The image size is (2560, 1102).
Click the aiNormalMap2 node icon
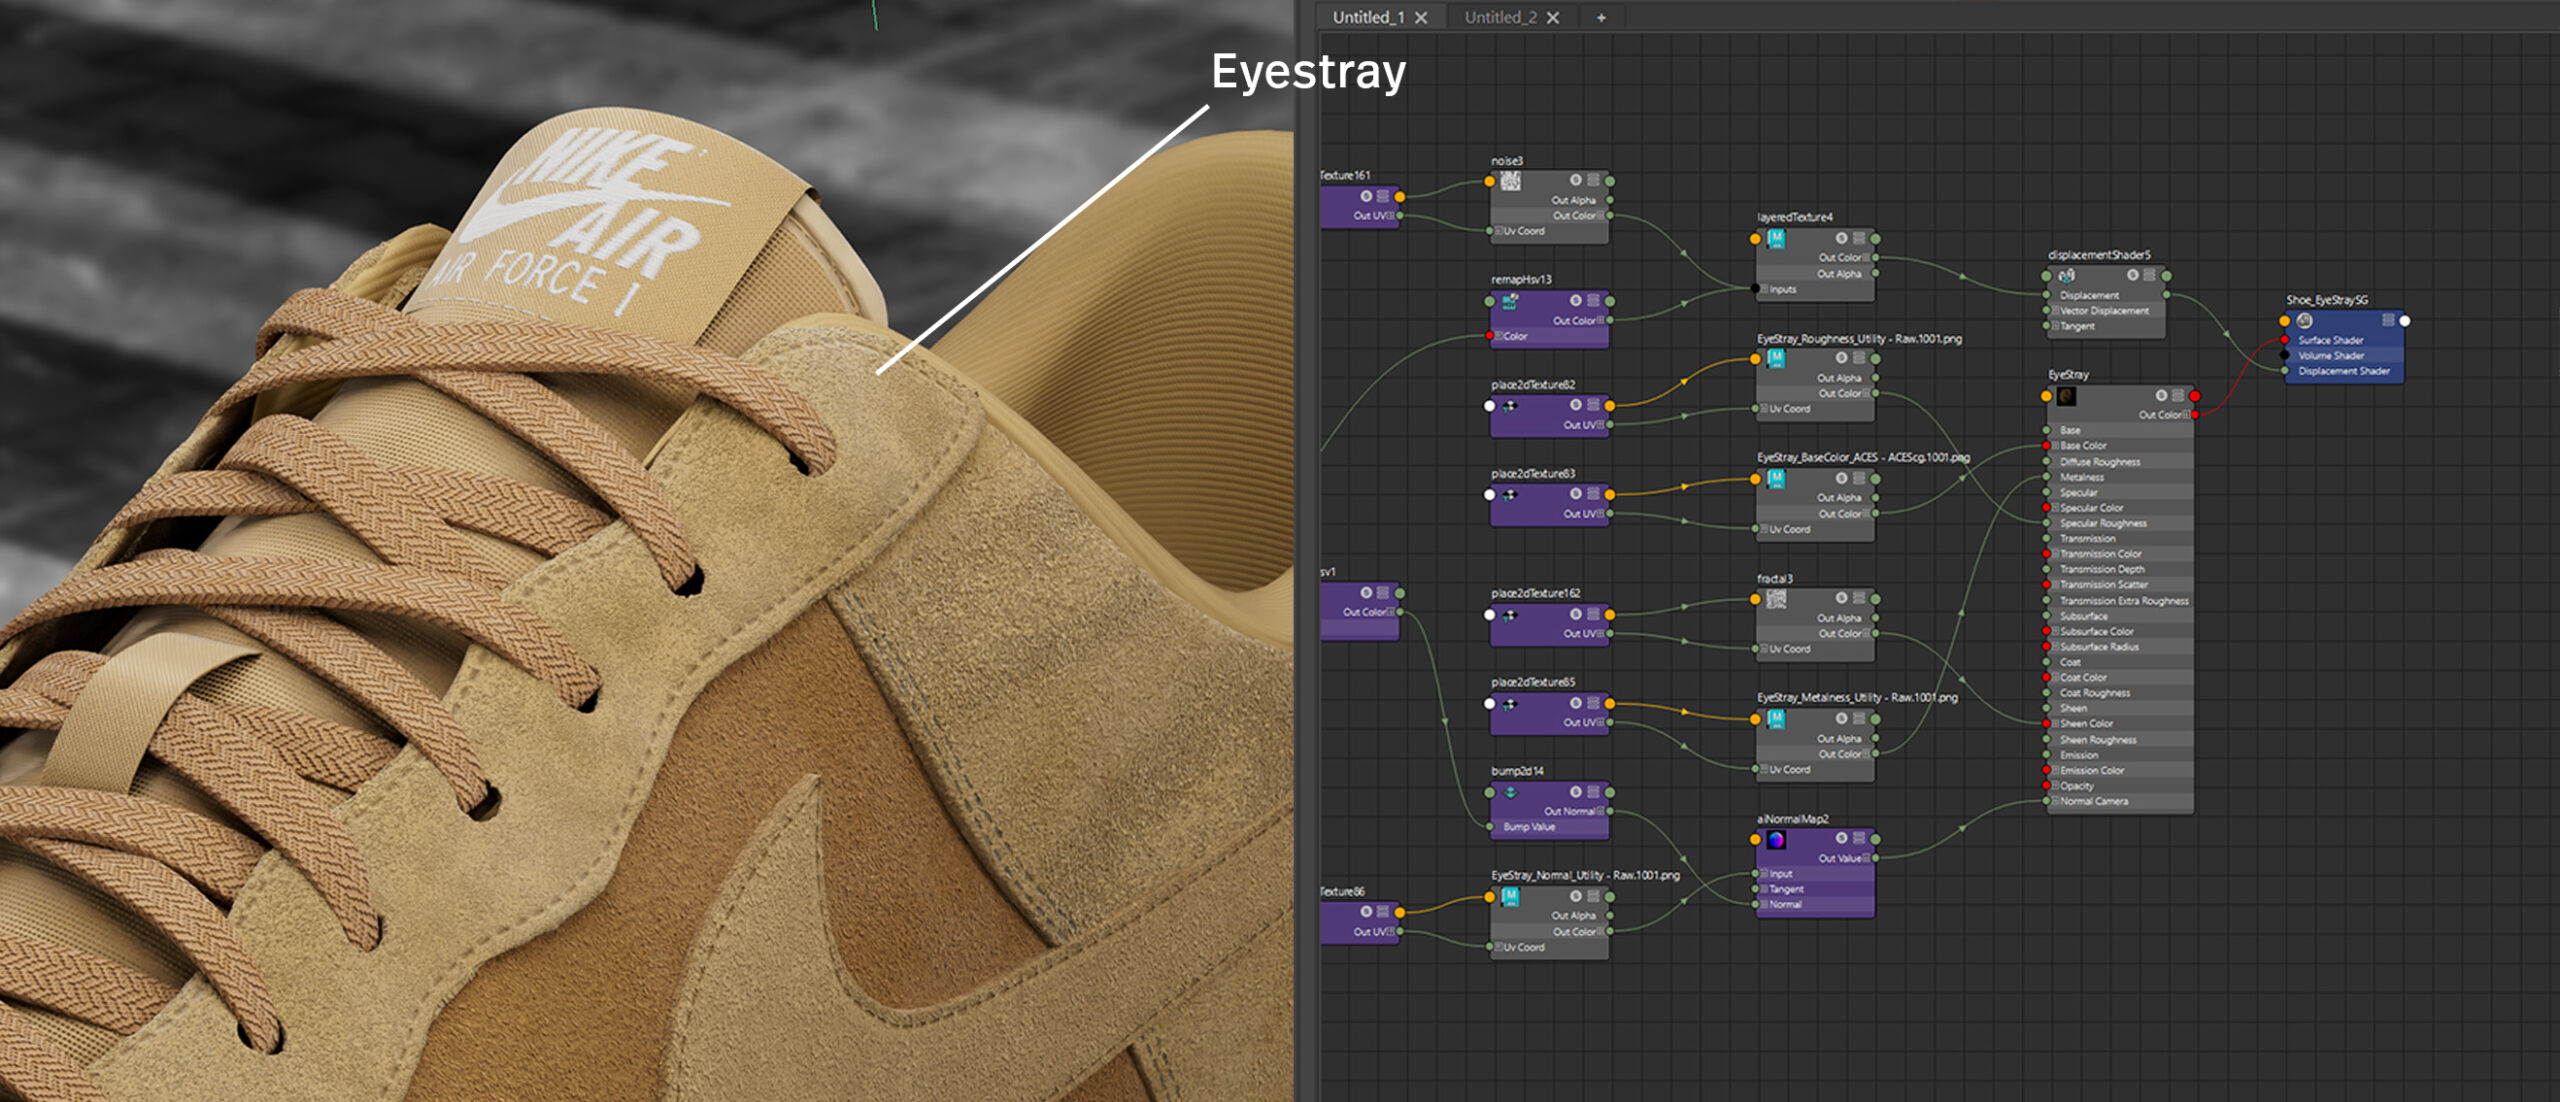1776,840
